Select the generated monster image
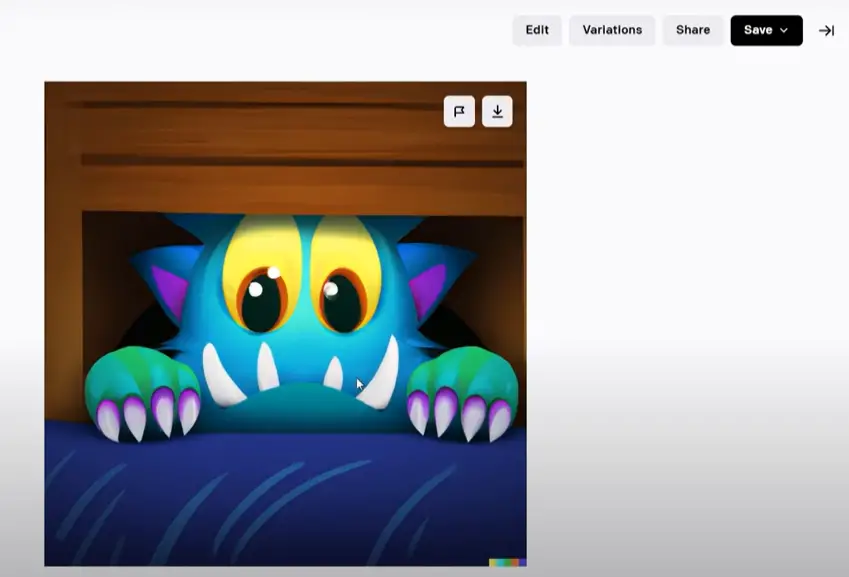The width and height of the screenshot is (849, 577). pyautogui.click(x=285, y=324)
